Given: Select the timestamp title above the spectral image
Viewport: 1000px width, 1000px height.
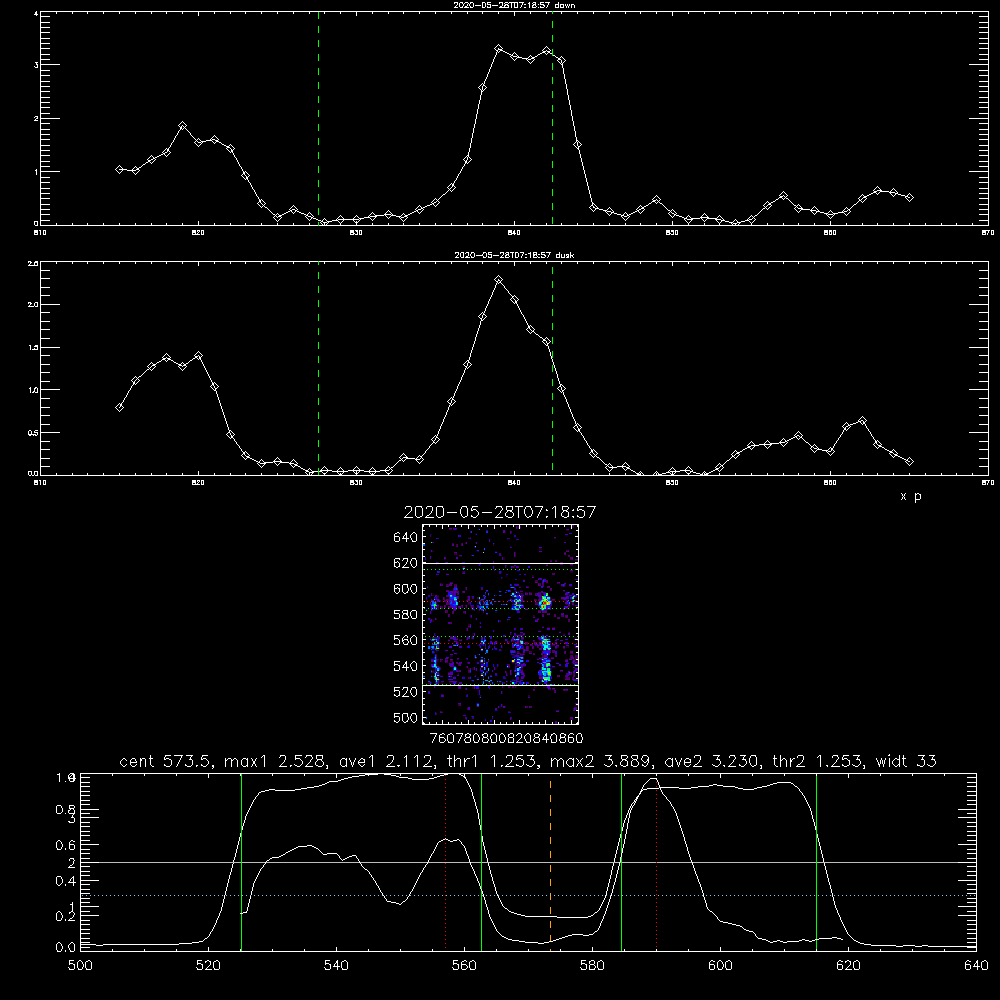Looking at the screenshot, I should pos(500,512).
